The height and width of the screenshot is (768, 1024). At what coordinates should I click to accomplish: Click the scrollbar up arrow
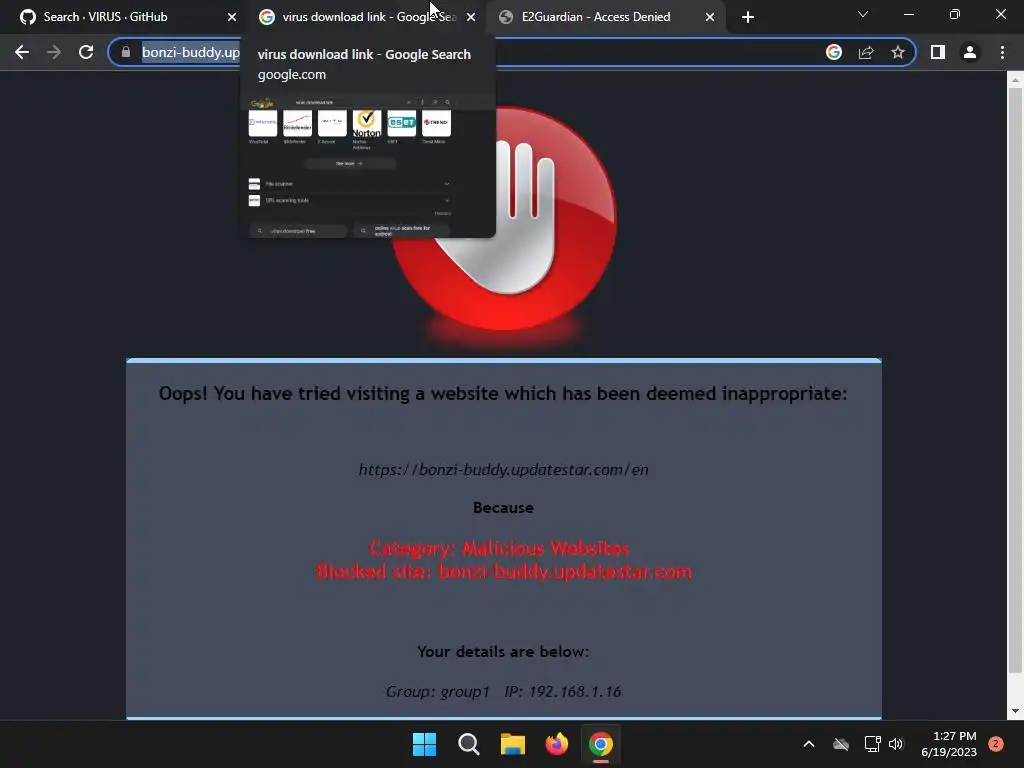click(x=1015, y=80)
